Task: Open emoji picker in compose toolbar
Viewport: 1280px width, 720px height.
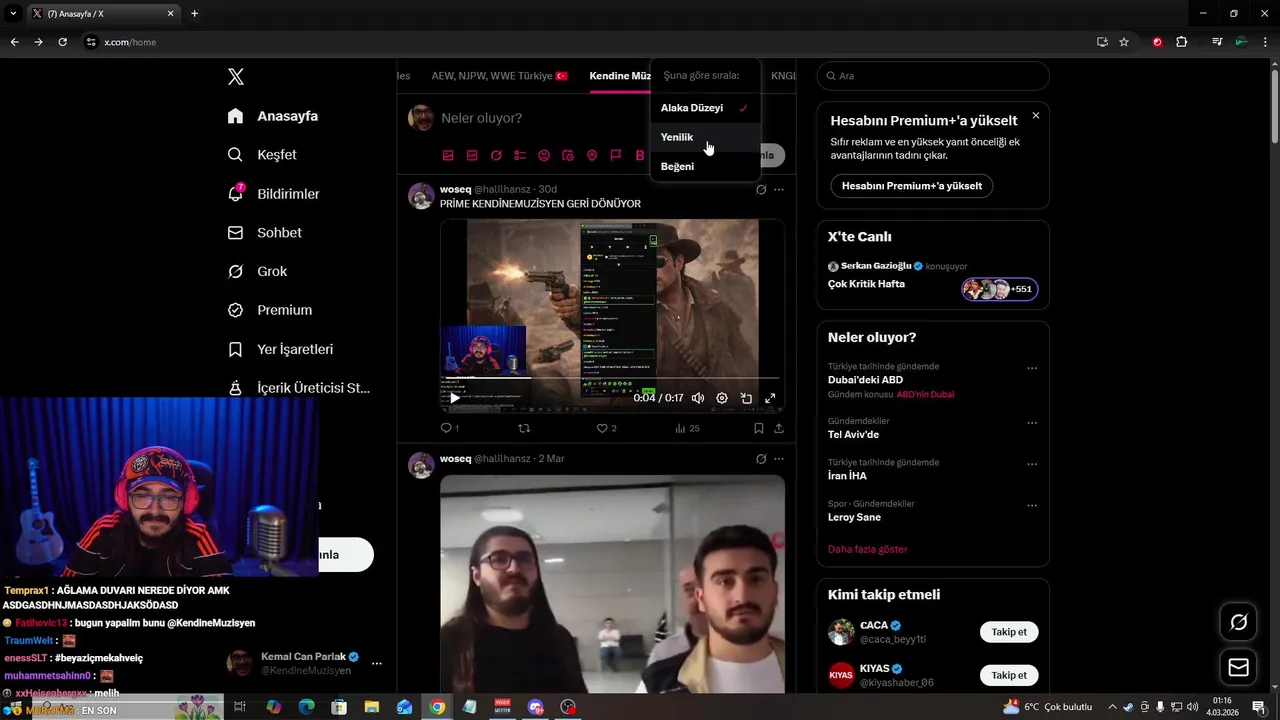Action: point(544,156)
